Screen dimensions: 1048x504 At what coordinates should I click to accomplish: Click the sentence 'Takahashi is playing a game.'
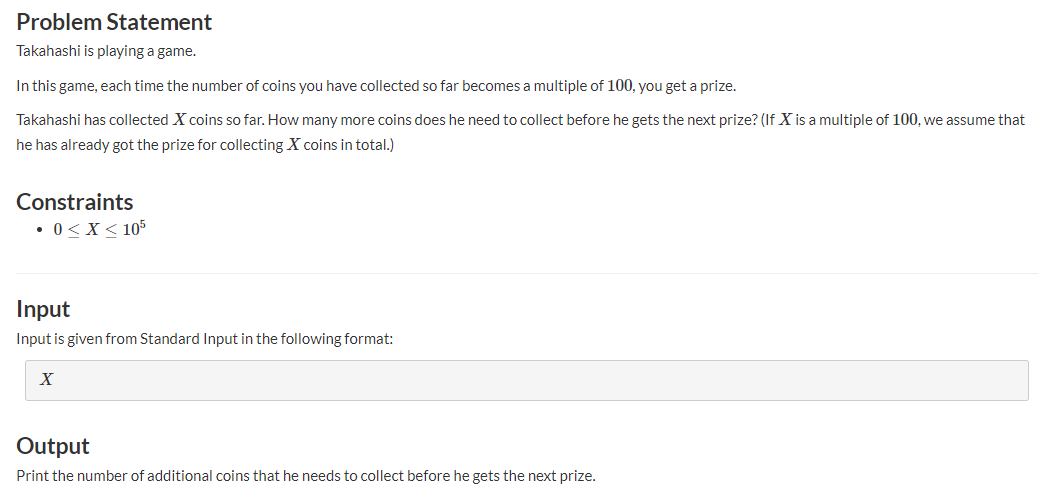[x=106, y=51]
